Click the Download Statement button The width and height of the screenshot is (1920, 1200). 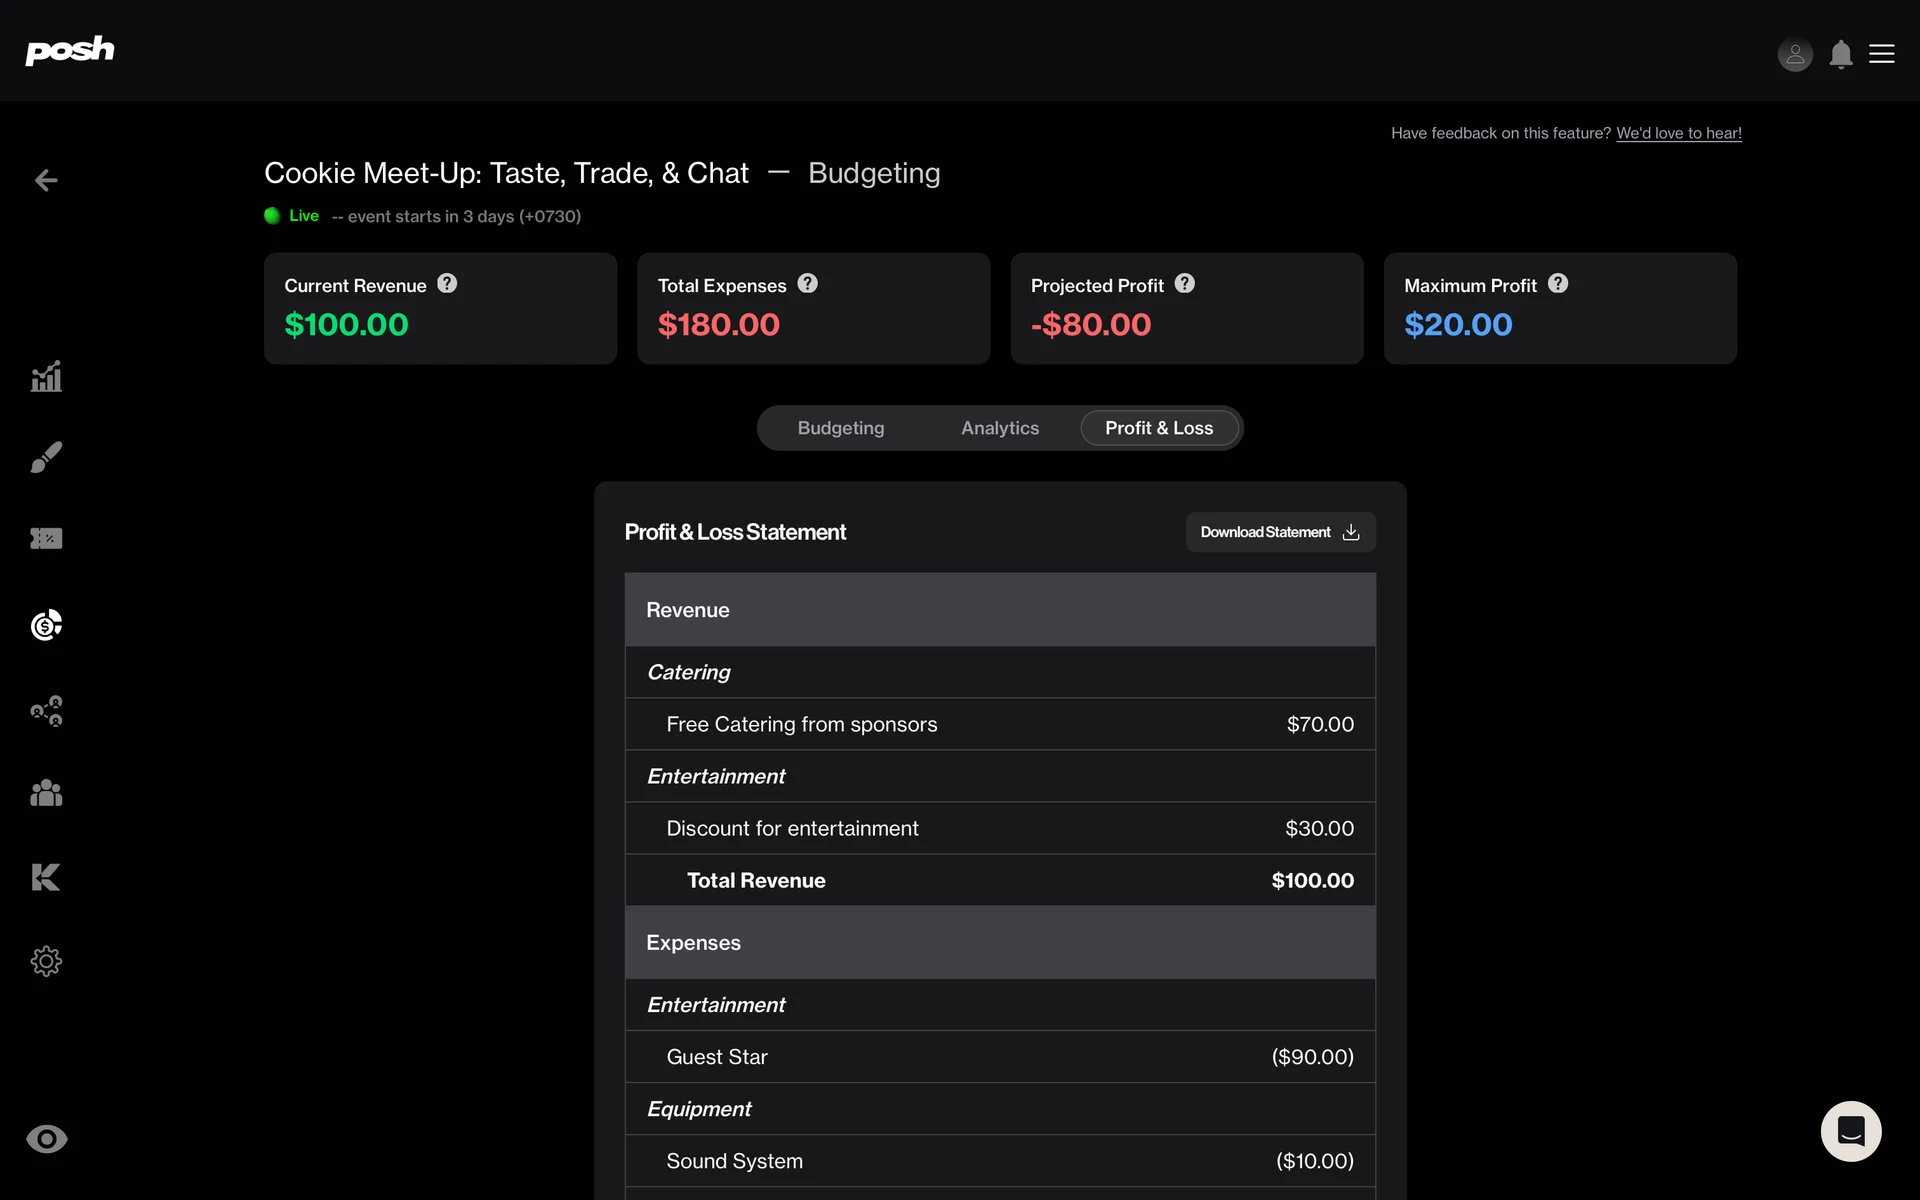click(1279, 532)
